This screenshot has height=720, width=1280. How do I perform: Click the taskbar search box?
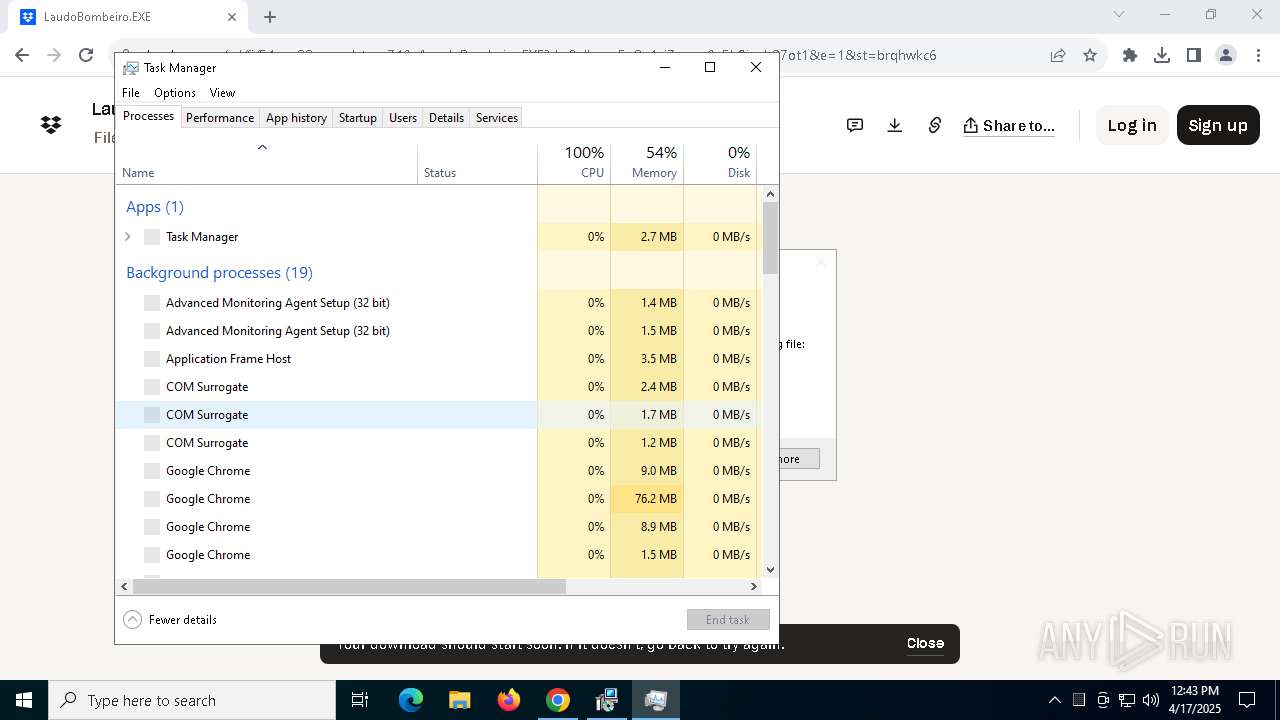pos(192,700)
